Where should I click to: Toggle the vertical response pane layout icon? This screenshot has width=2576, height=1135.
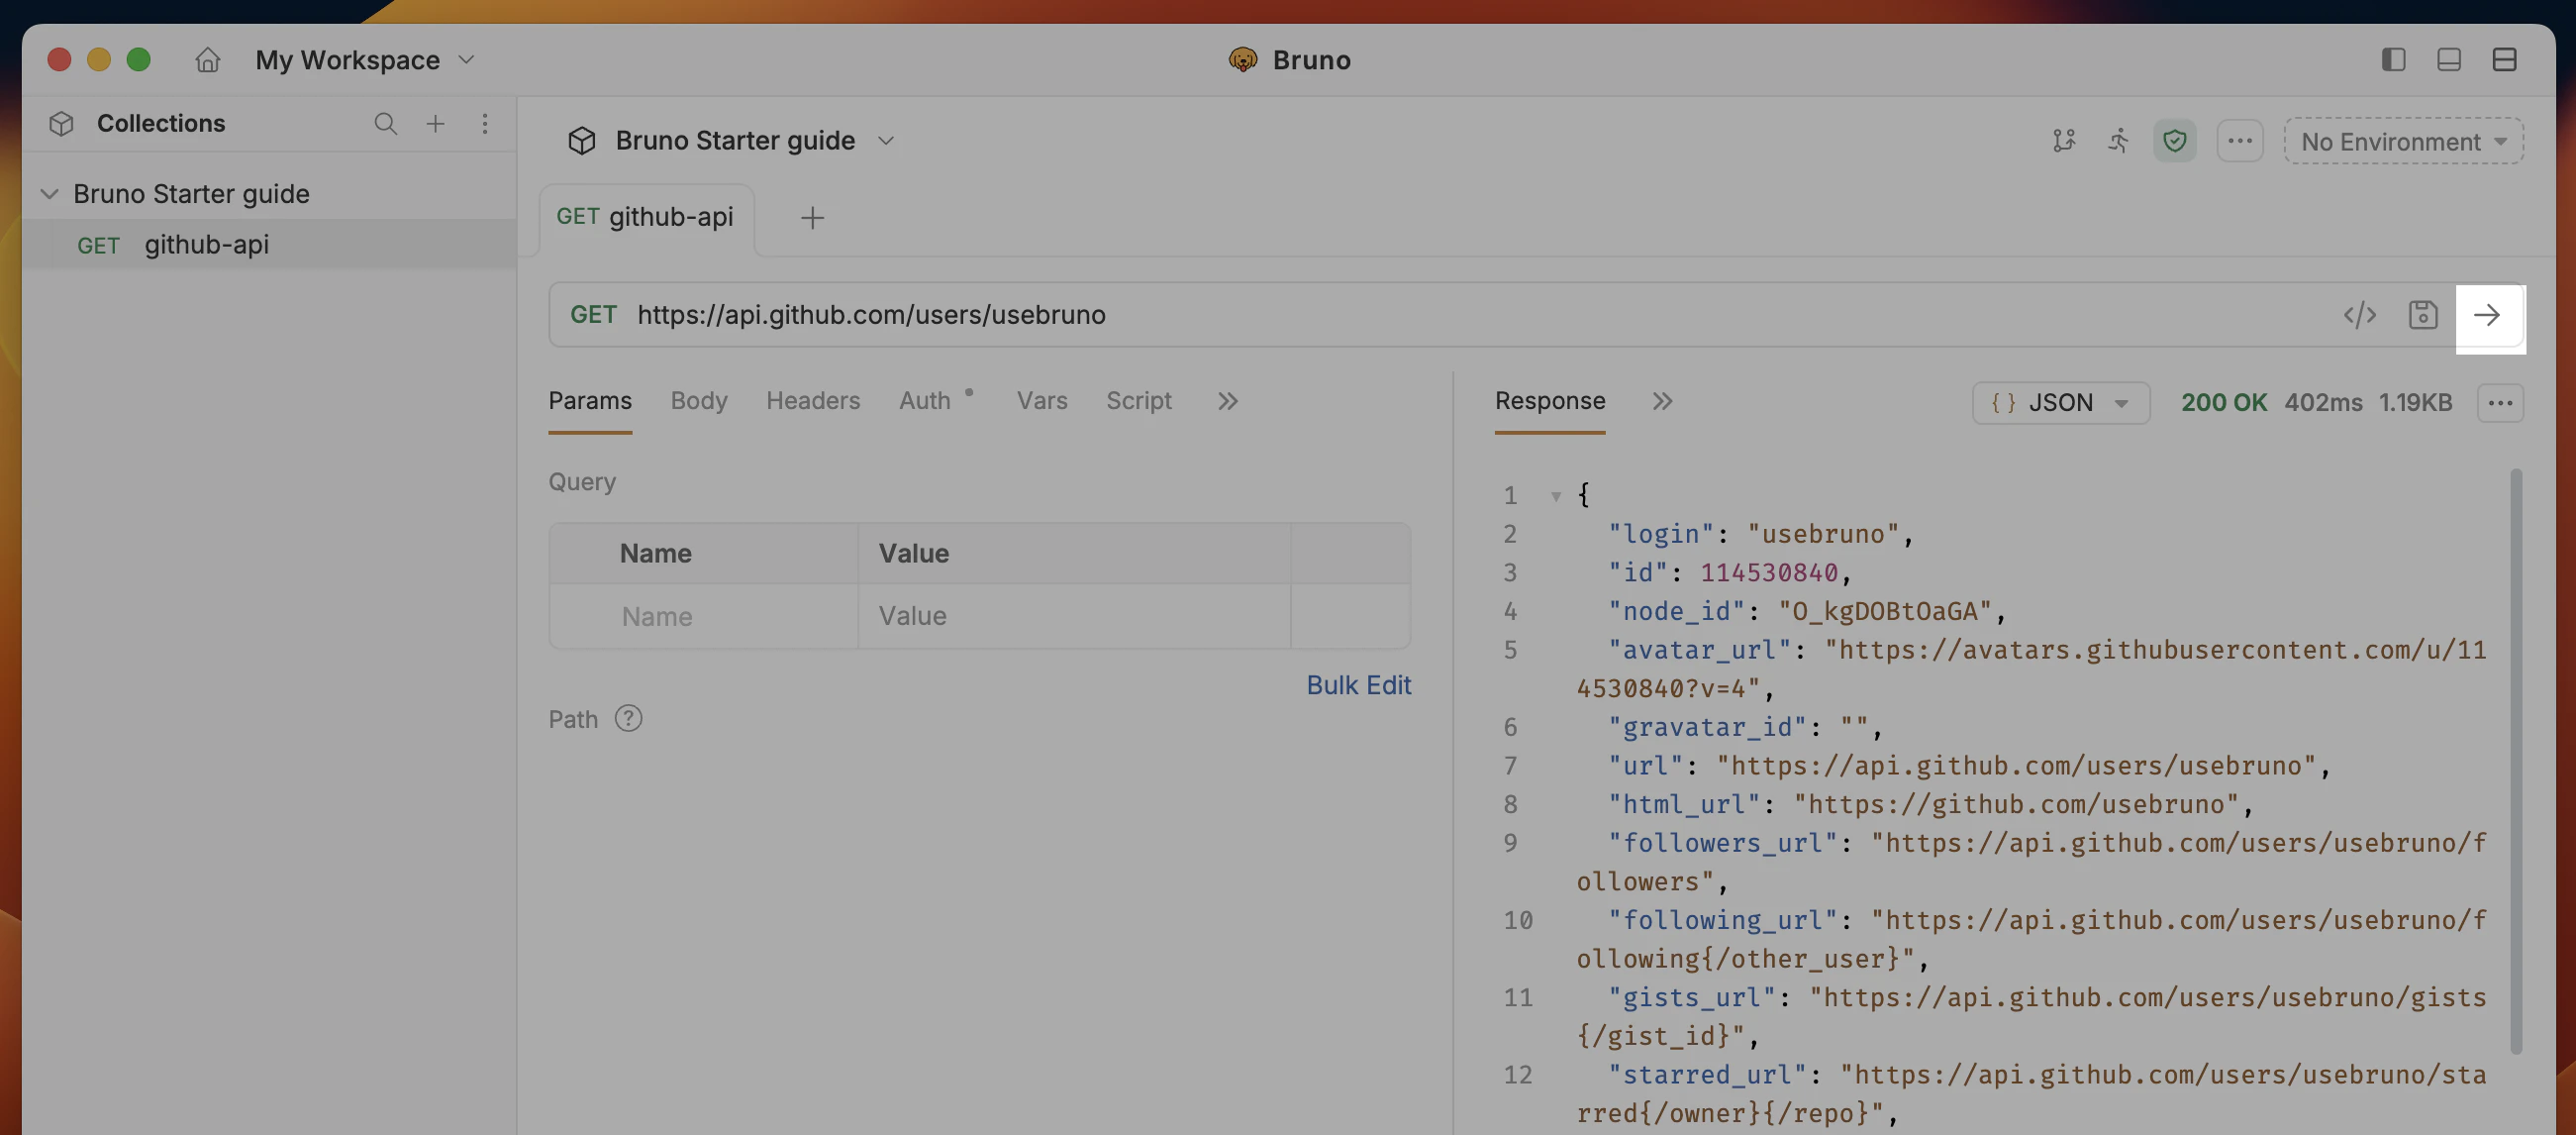(x=2503, y=60)
